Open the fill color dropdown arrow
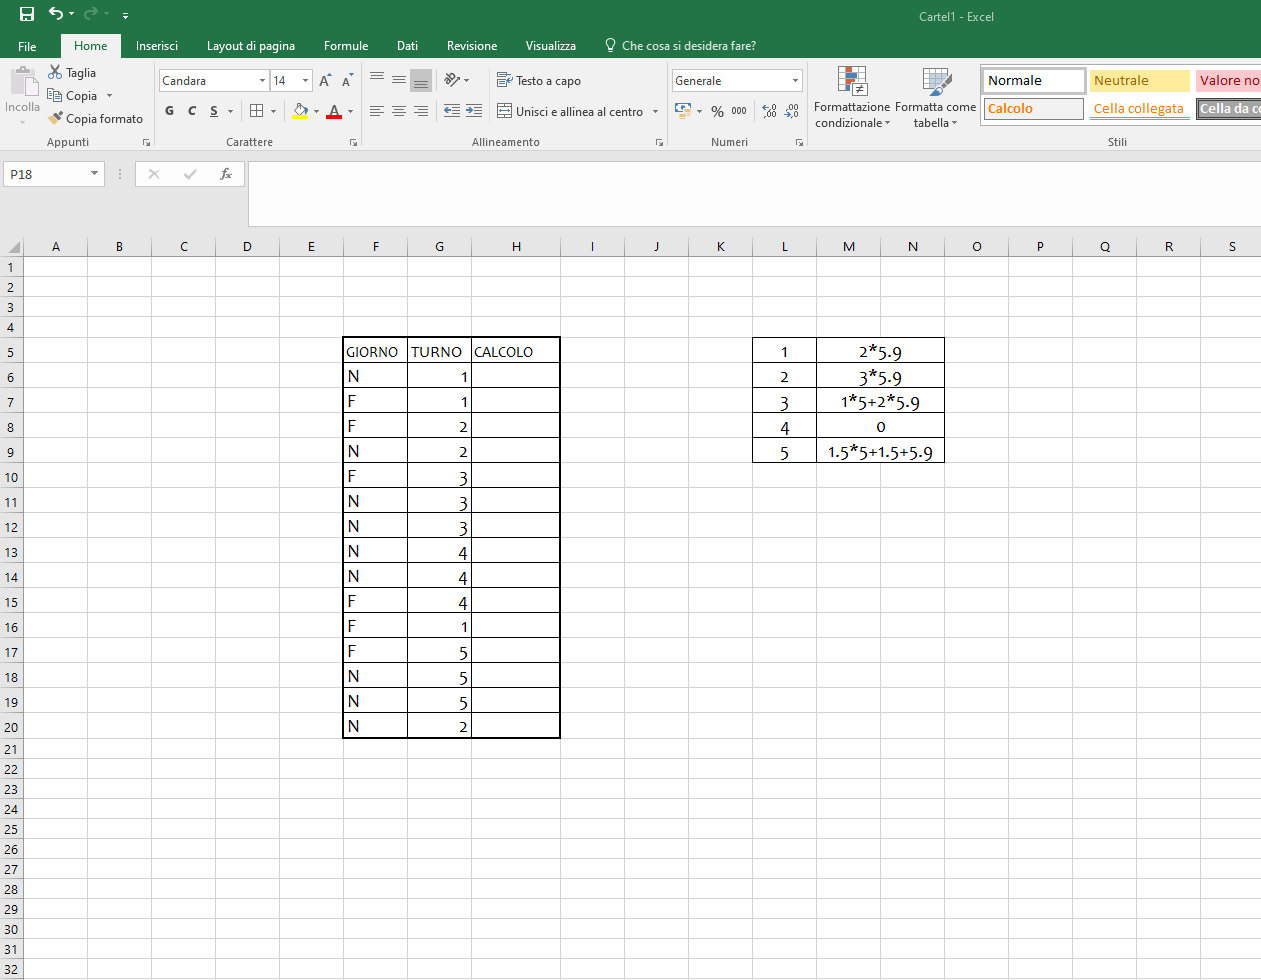The image size is (1261, 980). pos(316,111)
